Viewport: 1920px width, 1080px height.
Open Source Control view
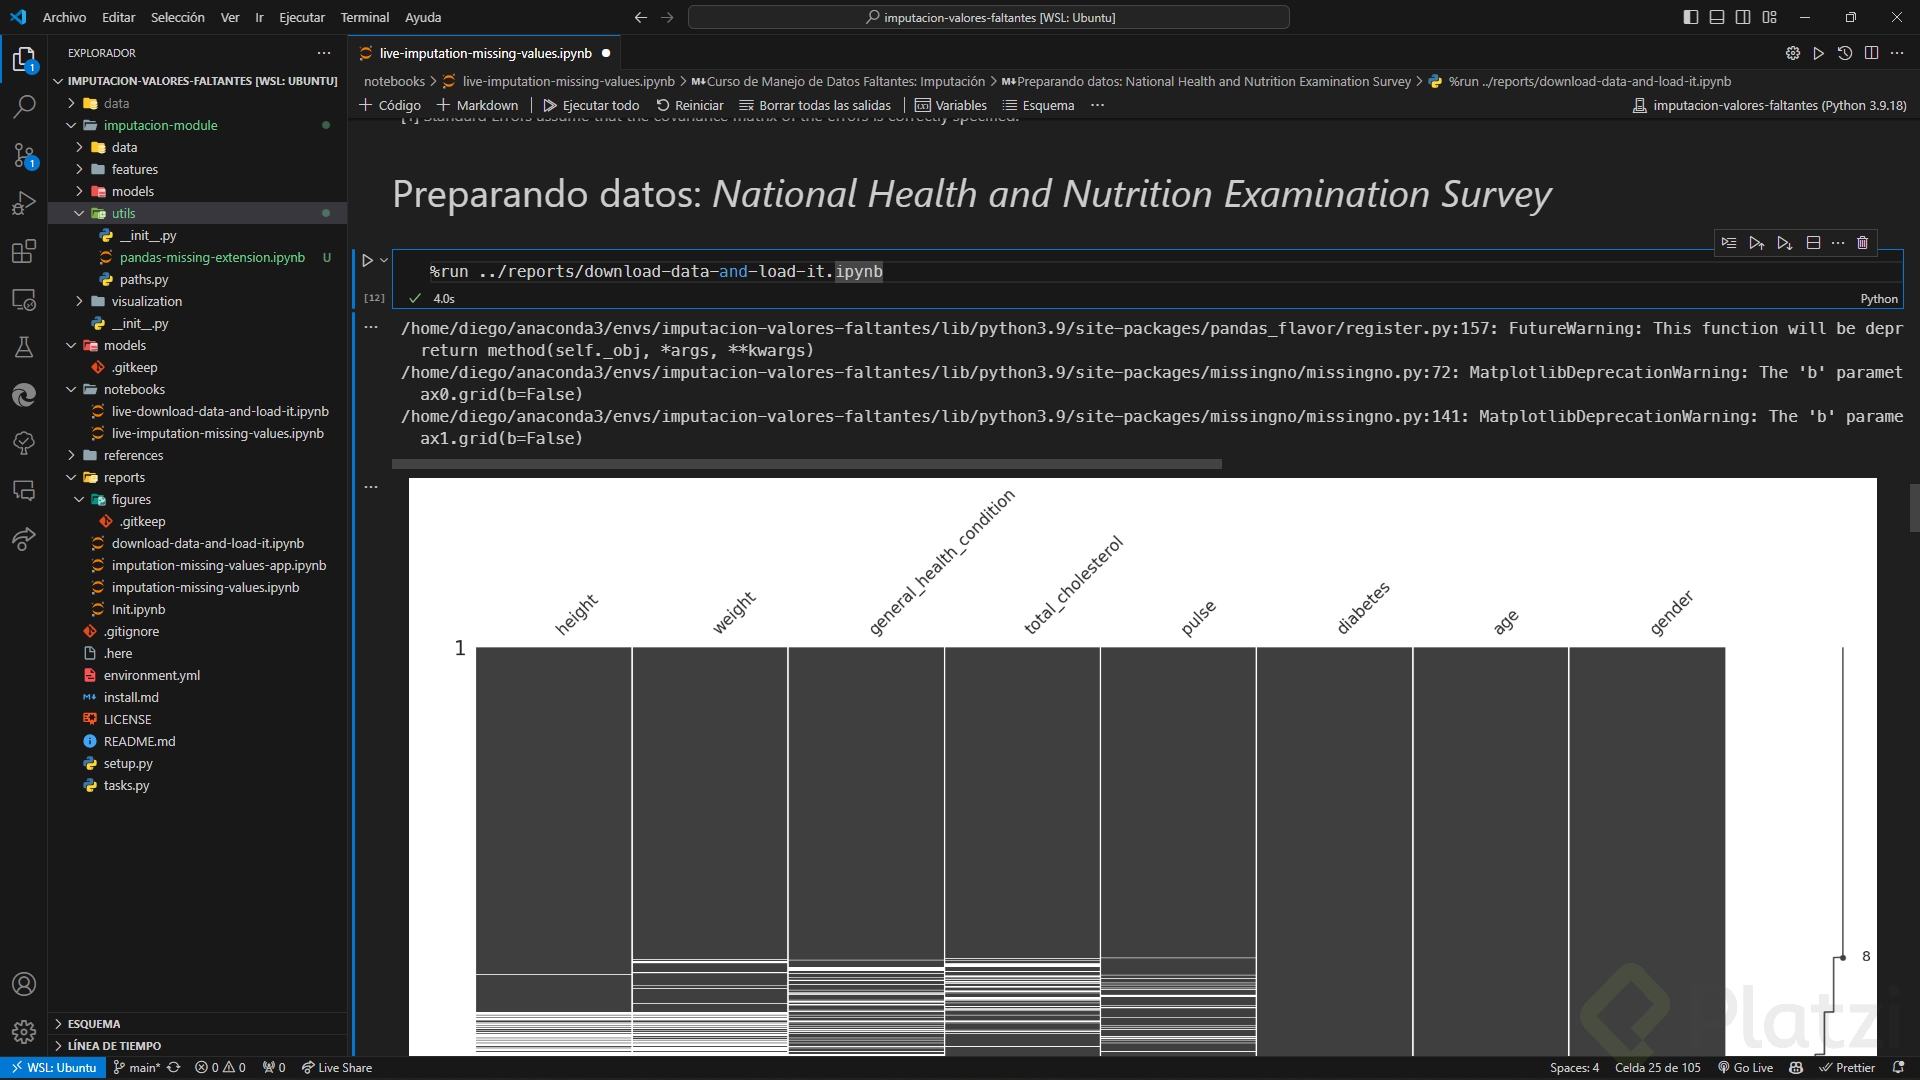[x=24, y=155]
